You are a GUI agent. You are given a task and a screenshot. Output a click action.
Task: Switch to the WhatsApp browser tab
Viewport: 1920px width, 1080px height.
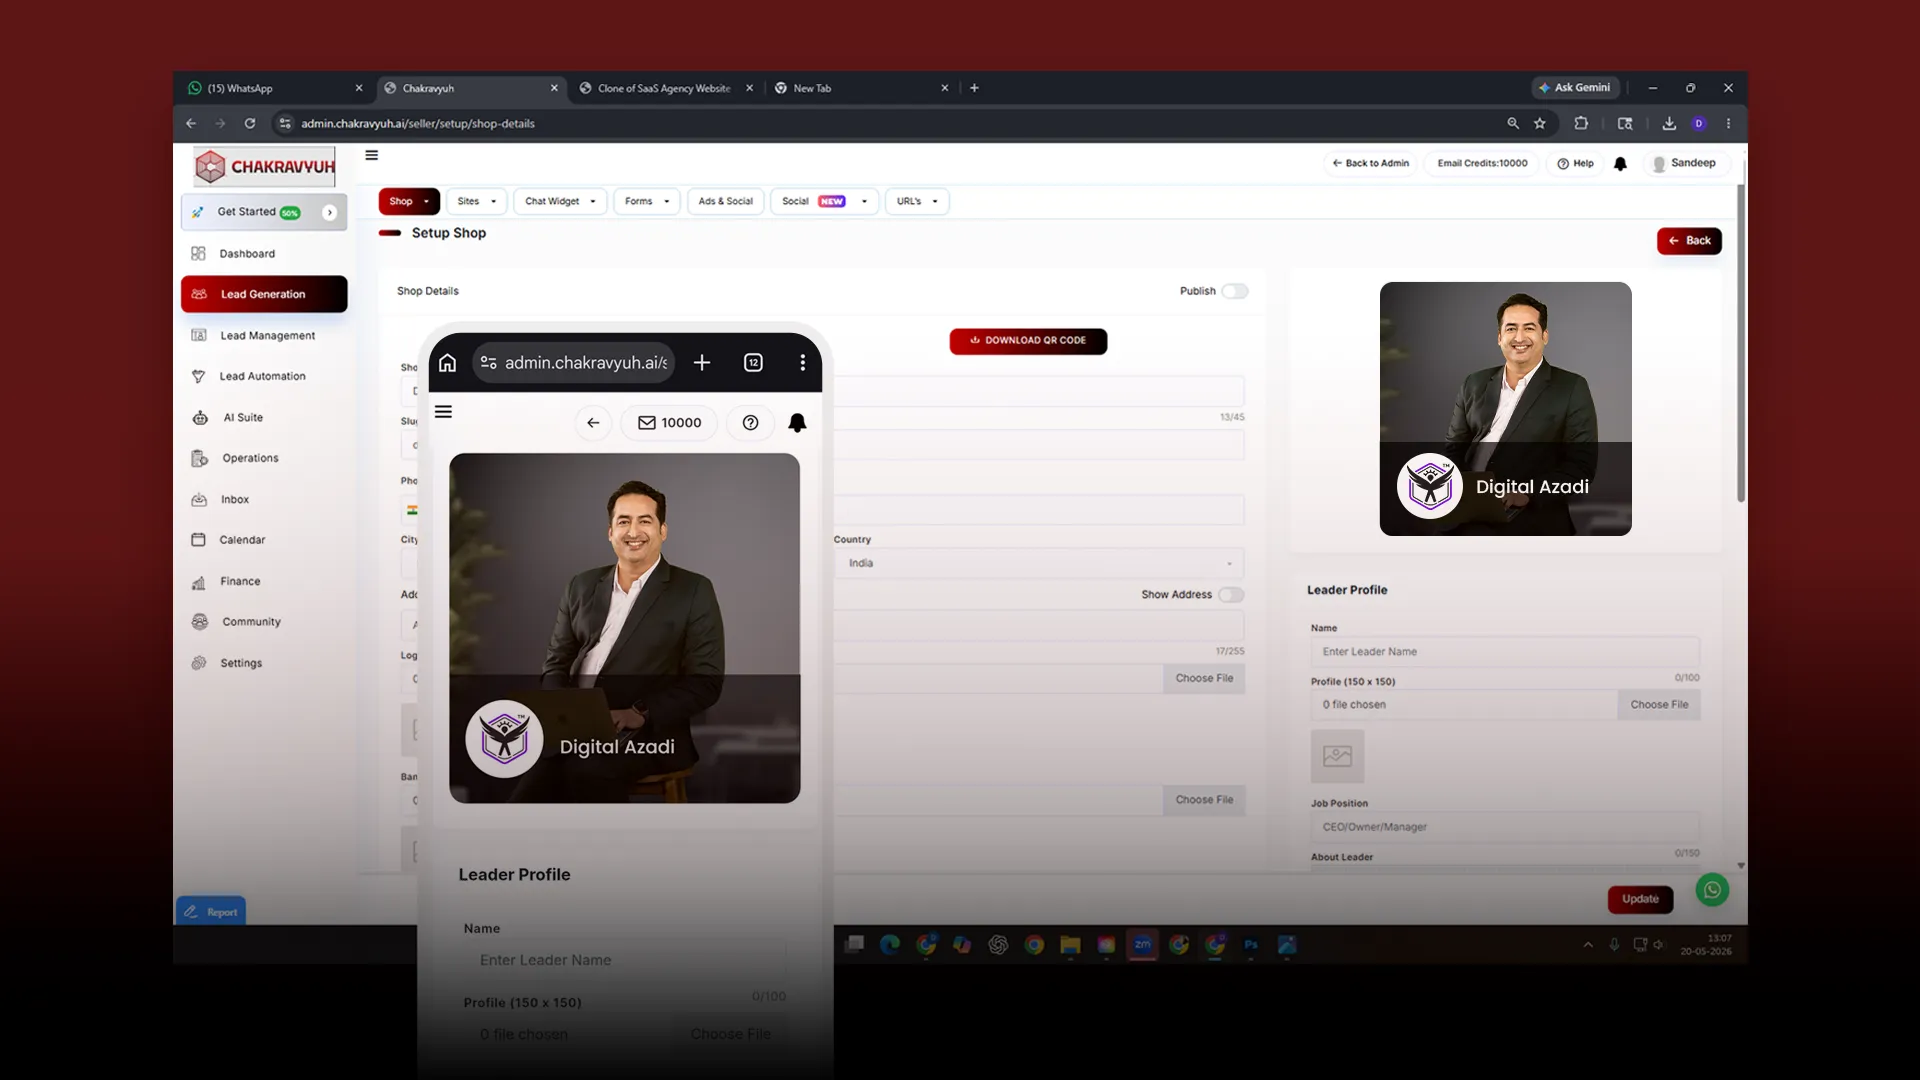275,89
